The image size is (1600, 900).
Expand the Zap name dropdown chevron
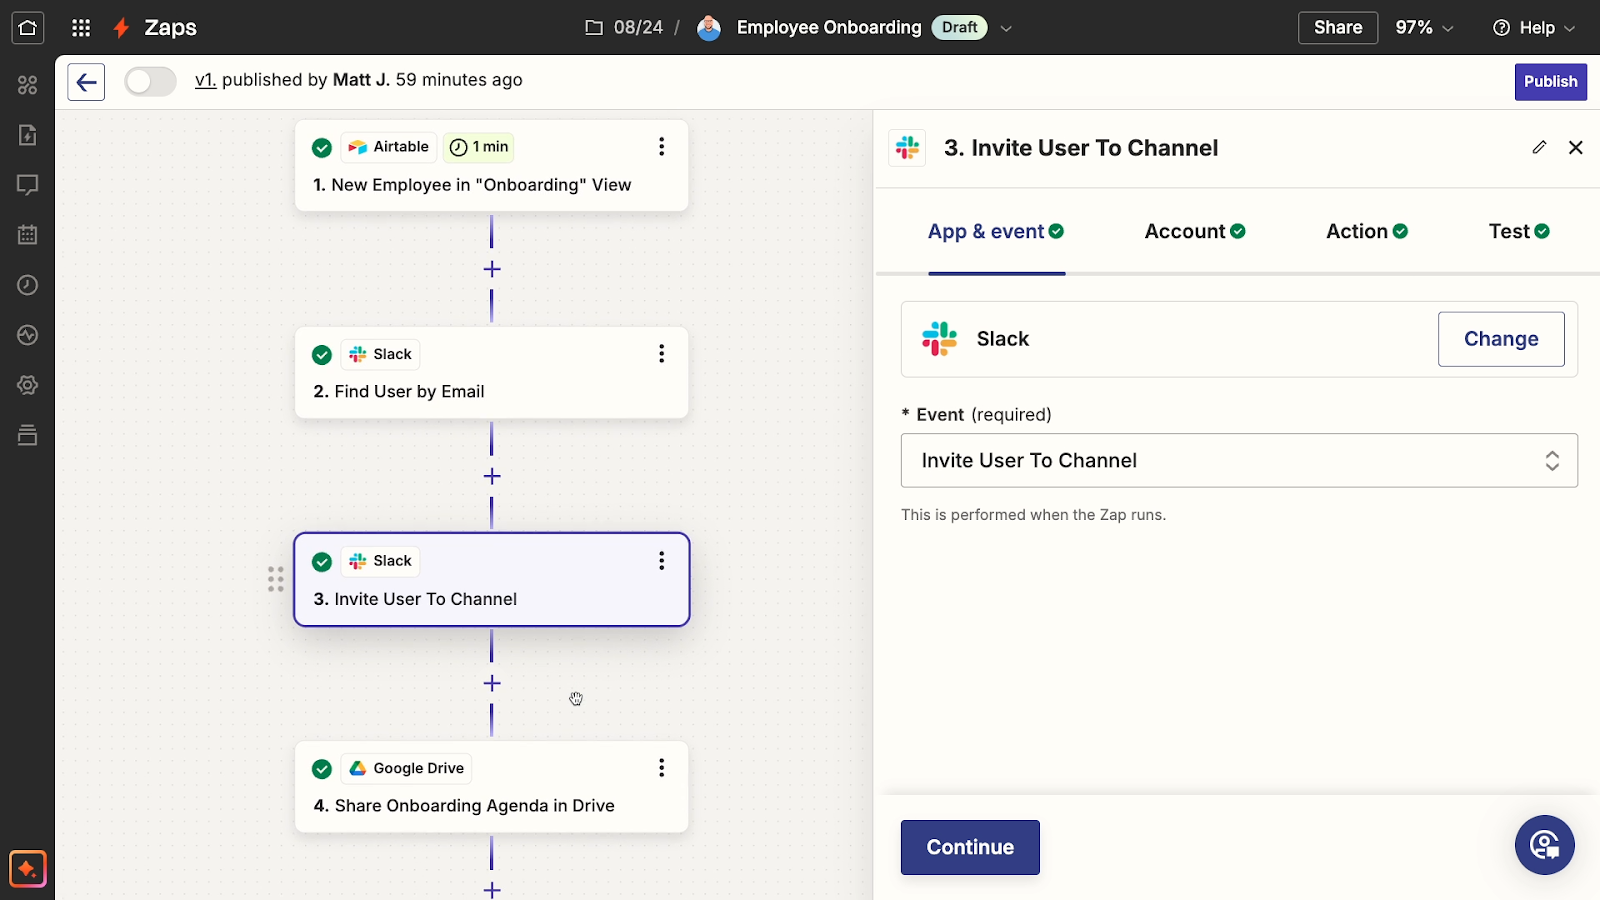(x=1006, y=28)
